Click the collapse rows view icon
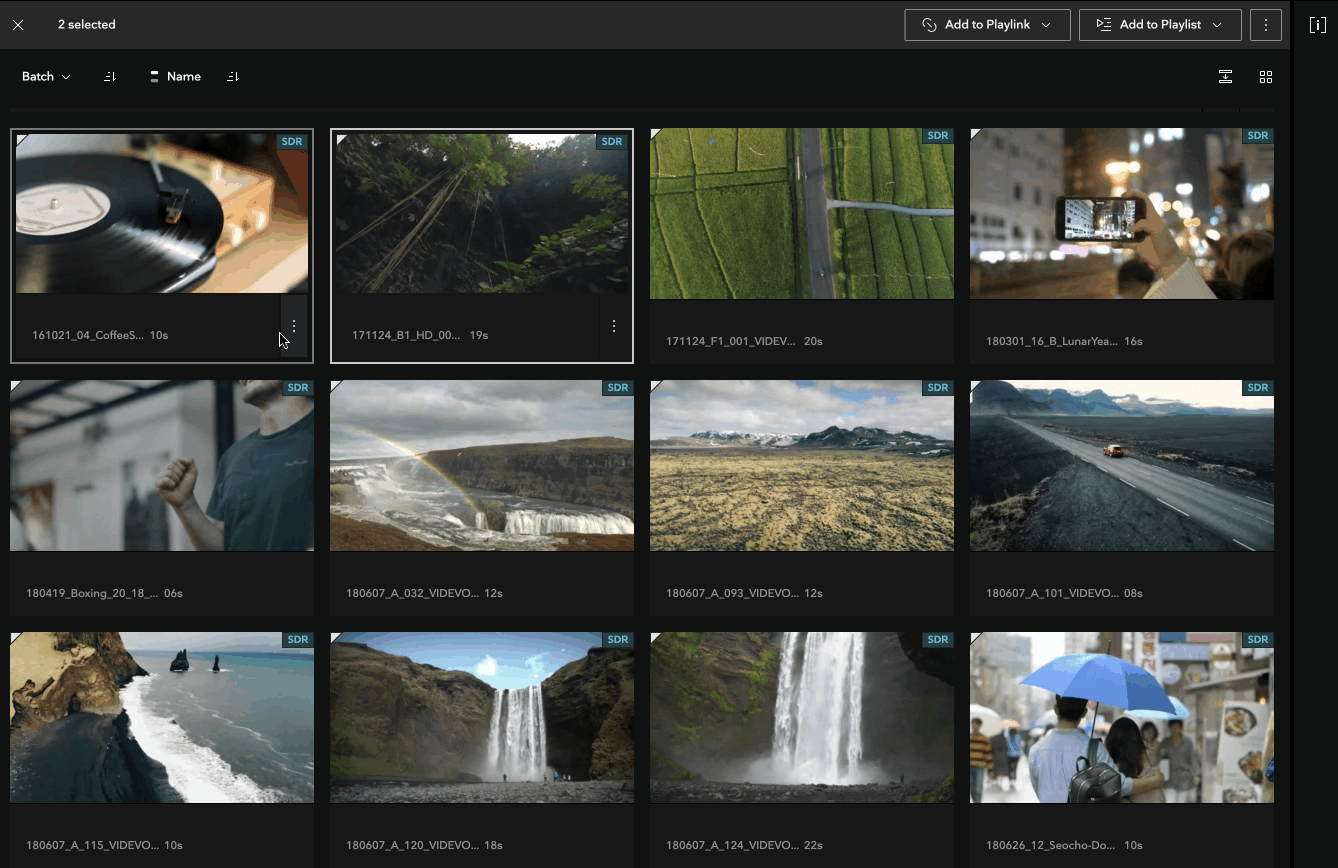Viewport: 1338px width, 868px height. tap(1225, 77)
